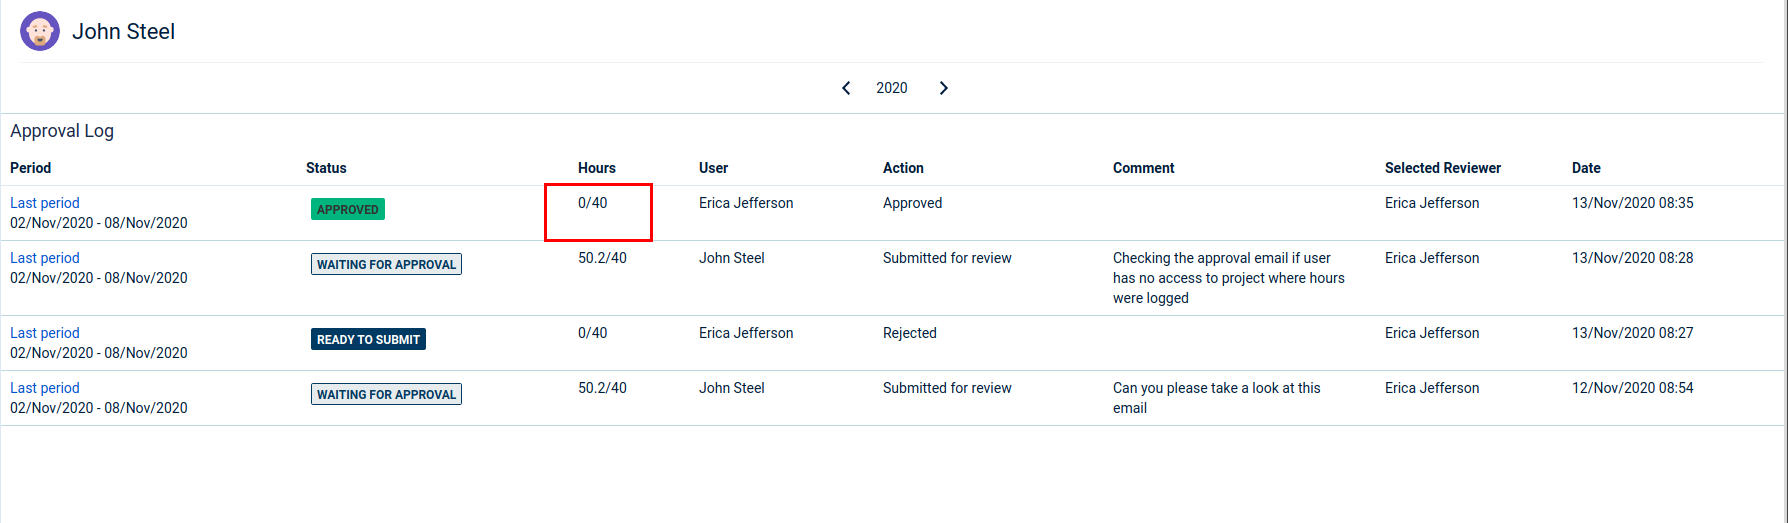The image size is (1789, 523).
Task: Select the Date column header
Action: pyautogui.click(x=1586, y=168)
